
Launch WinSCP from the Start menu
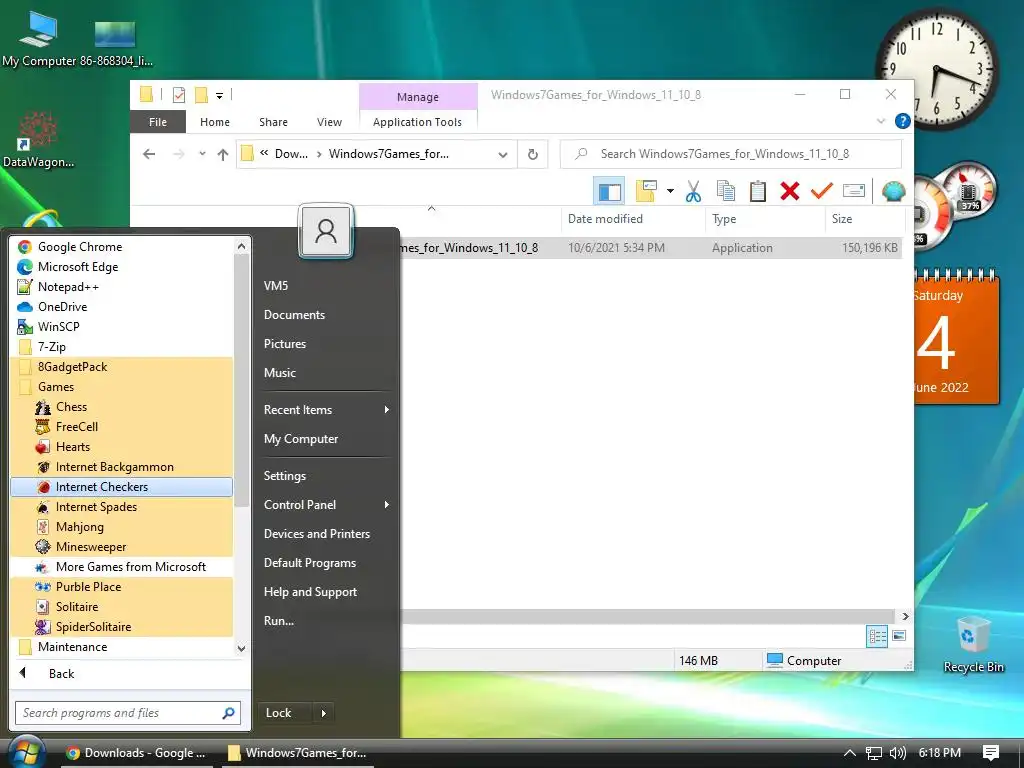pos(121,327)
